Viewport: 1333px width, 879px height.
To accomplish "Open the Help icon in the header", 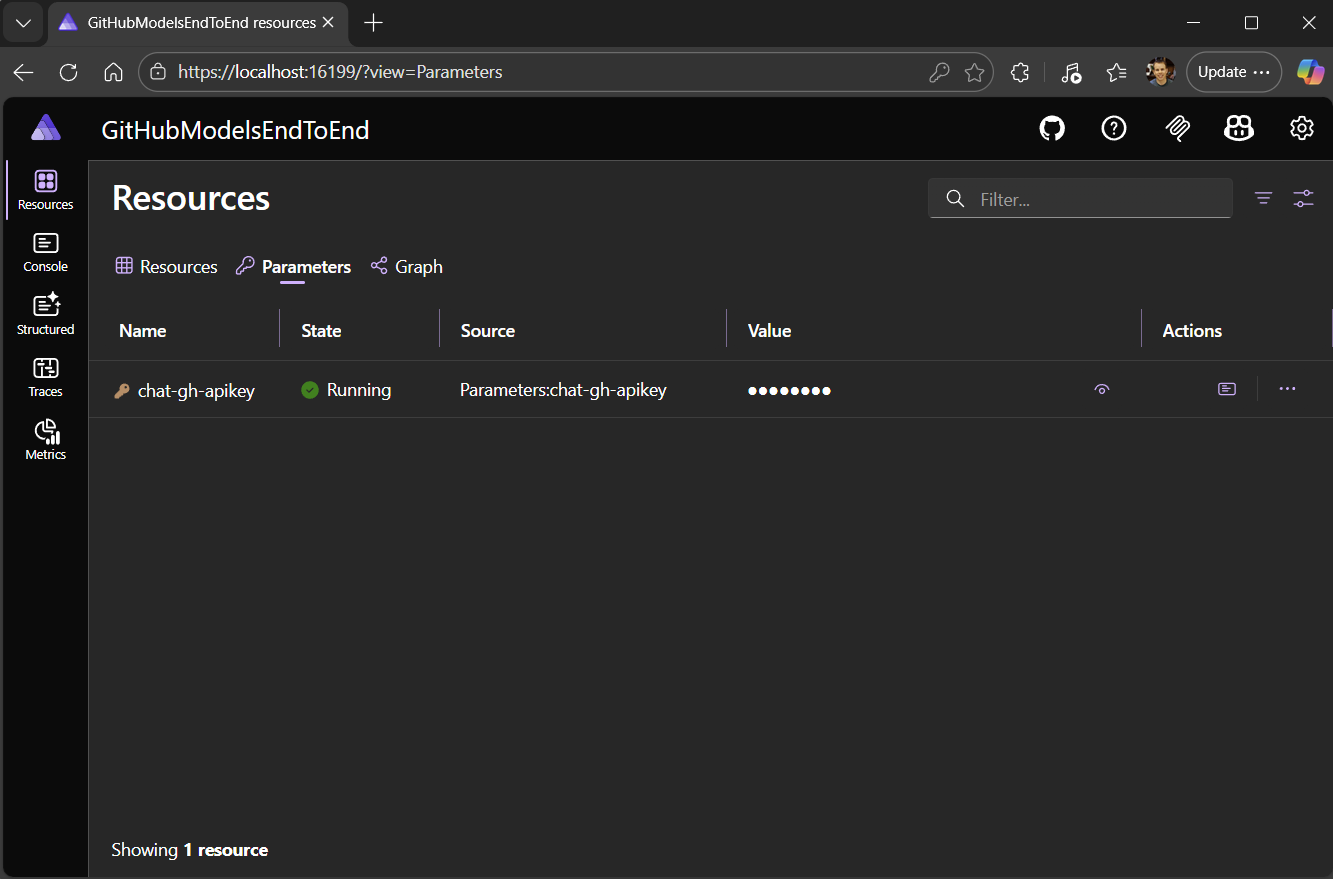I will click(x=1114, y=128).
